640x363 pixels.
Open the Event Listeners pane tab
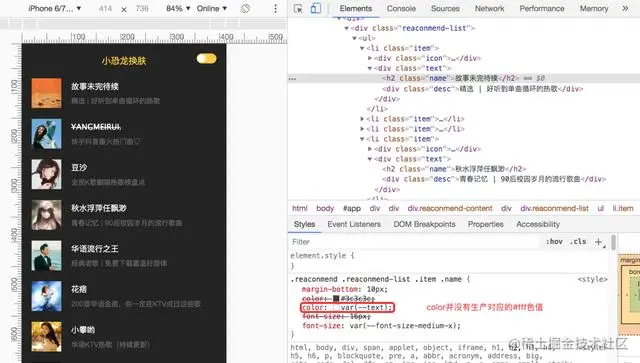(x=354, y=224)
